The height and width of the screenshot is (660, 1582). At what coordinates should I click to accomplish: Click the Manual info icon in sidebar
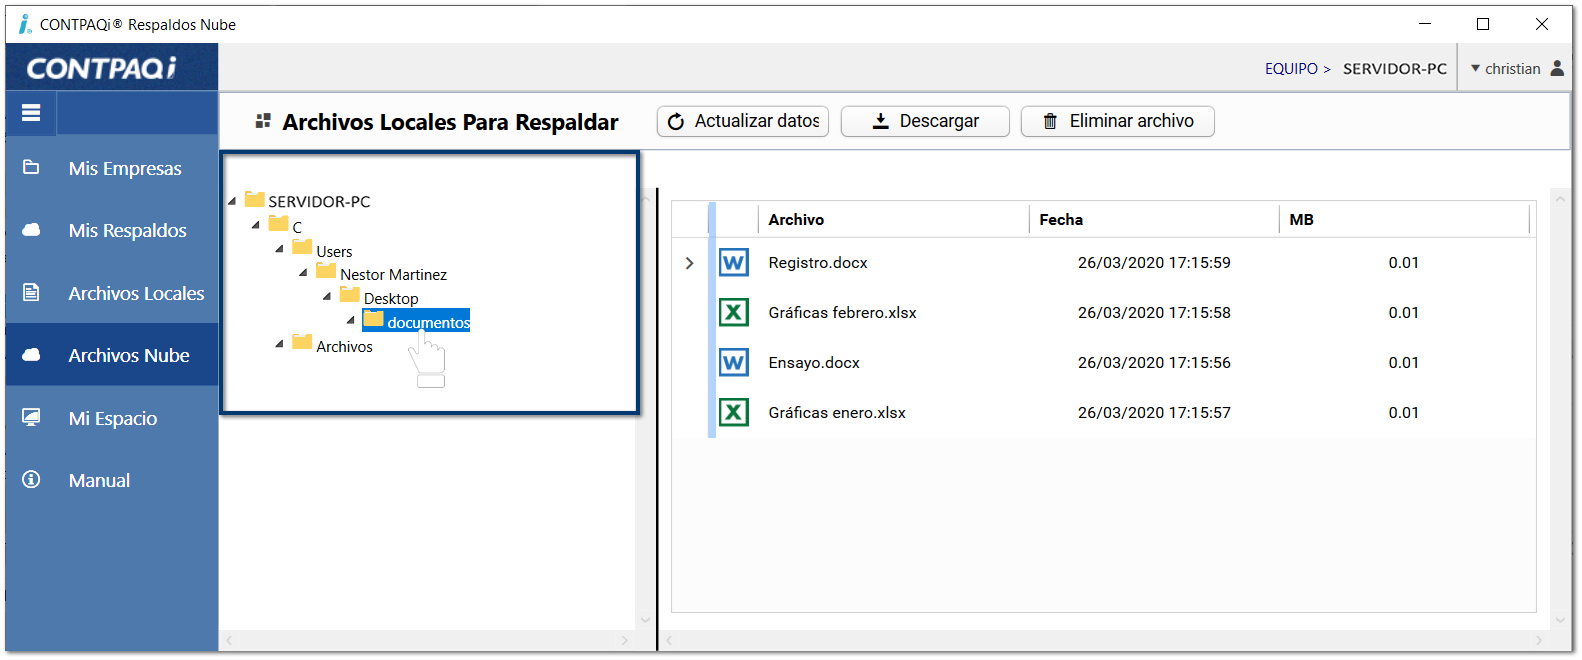(31, 480)
